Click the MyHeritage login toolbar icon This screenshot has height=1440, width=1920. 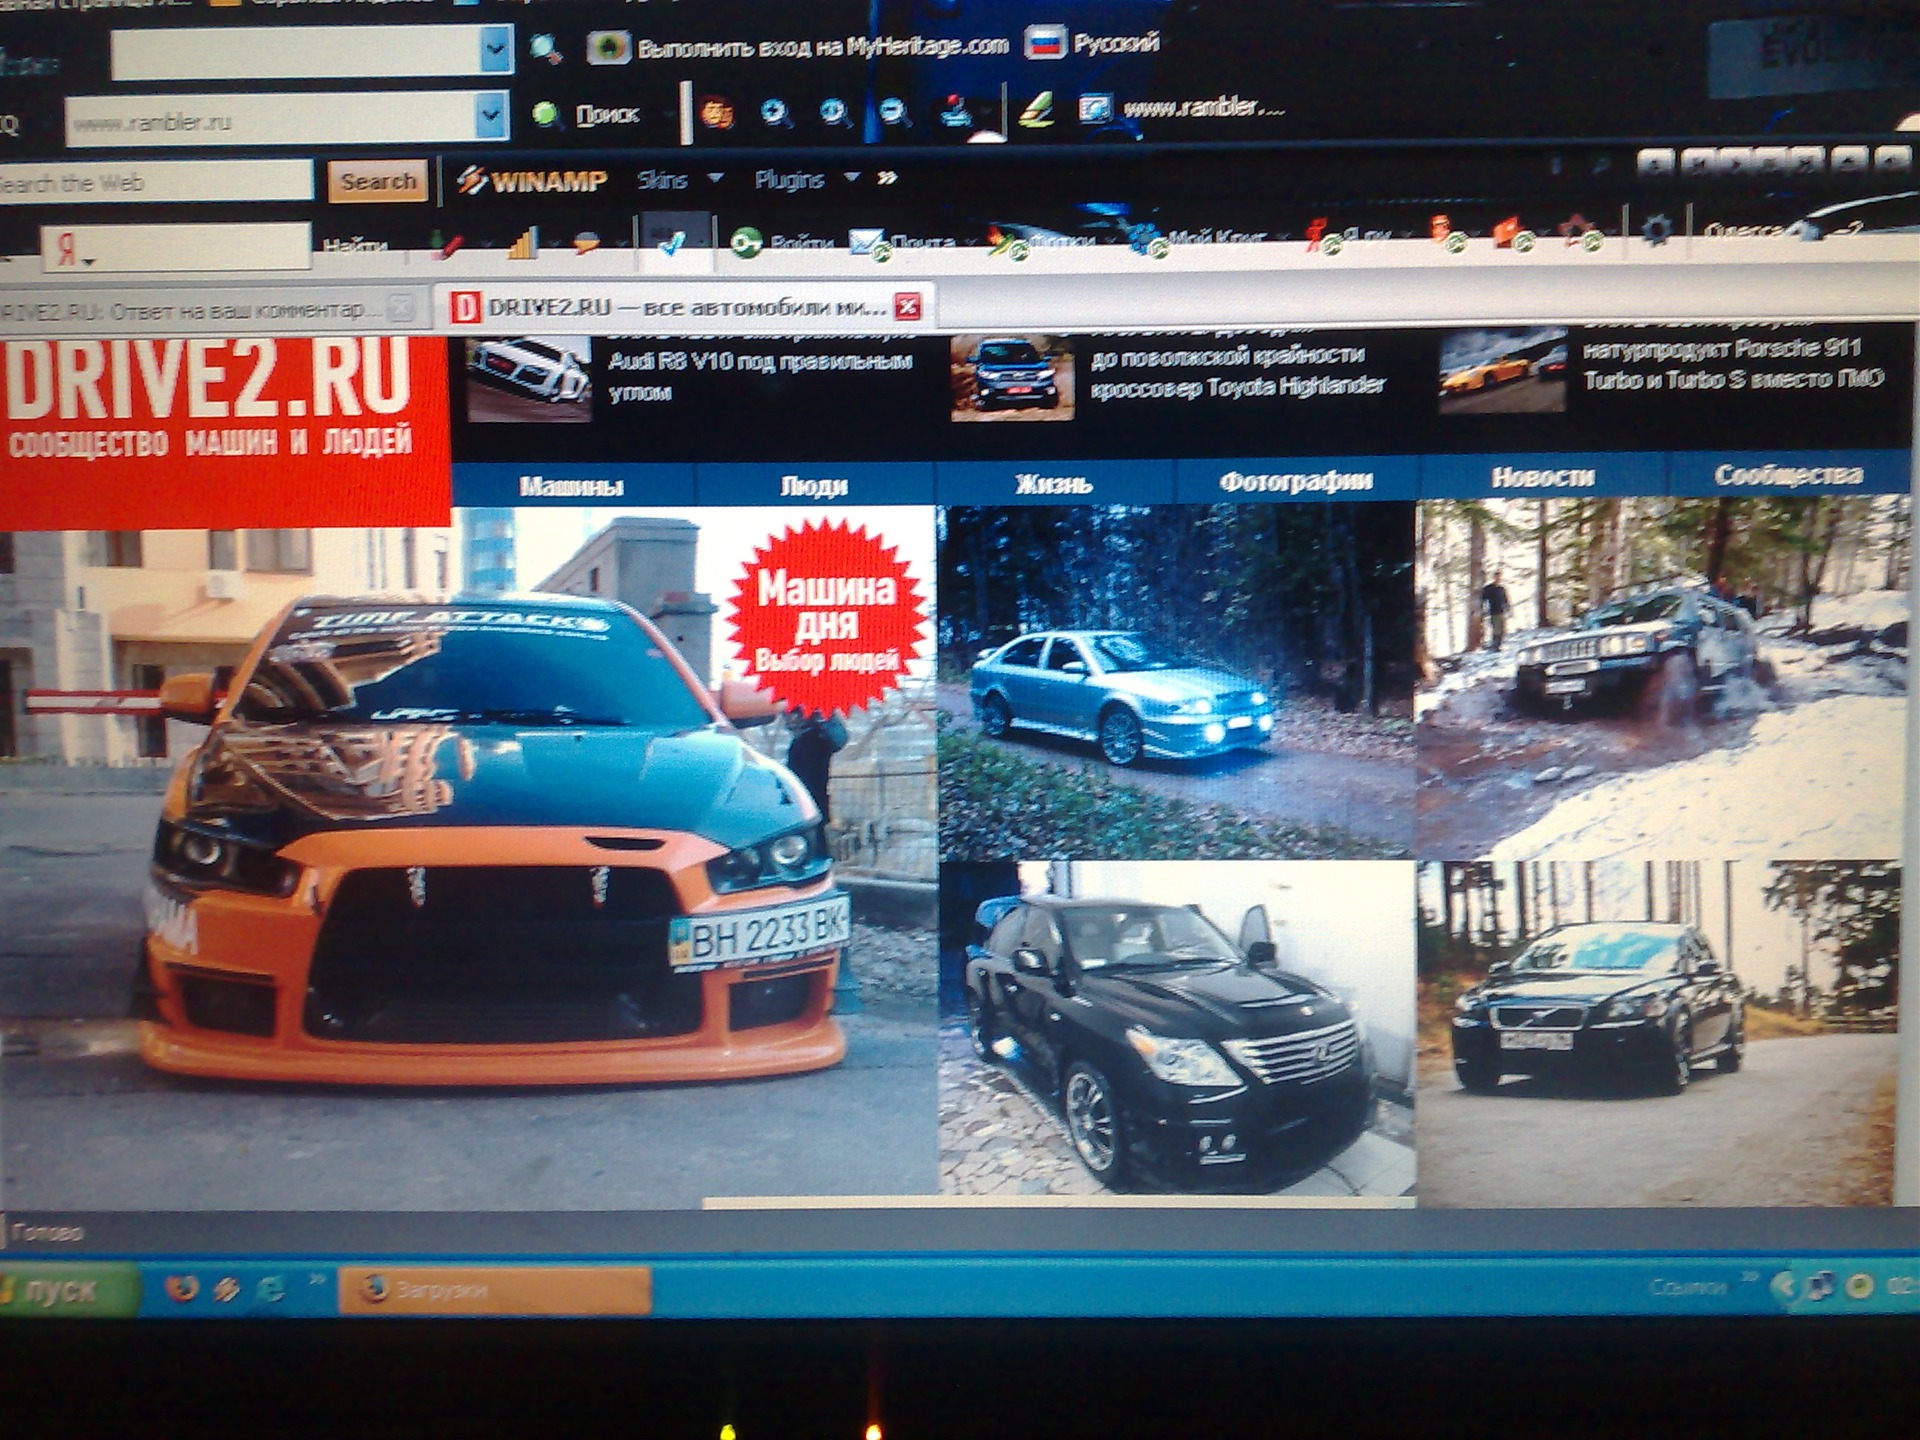click(x=608, y=47)
